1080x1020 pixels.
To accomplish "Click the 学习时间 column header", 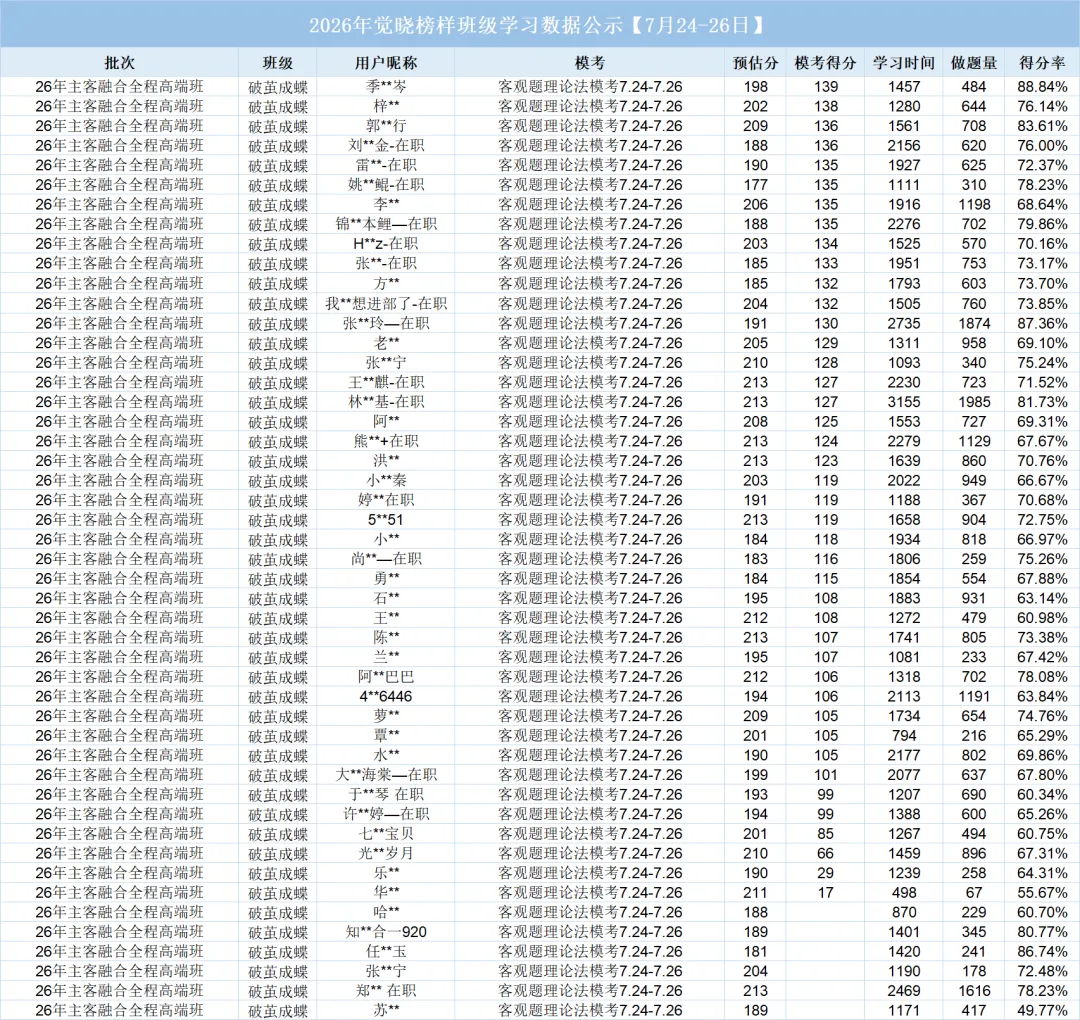I will tap(904, 63).
